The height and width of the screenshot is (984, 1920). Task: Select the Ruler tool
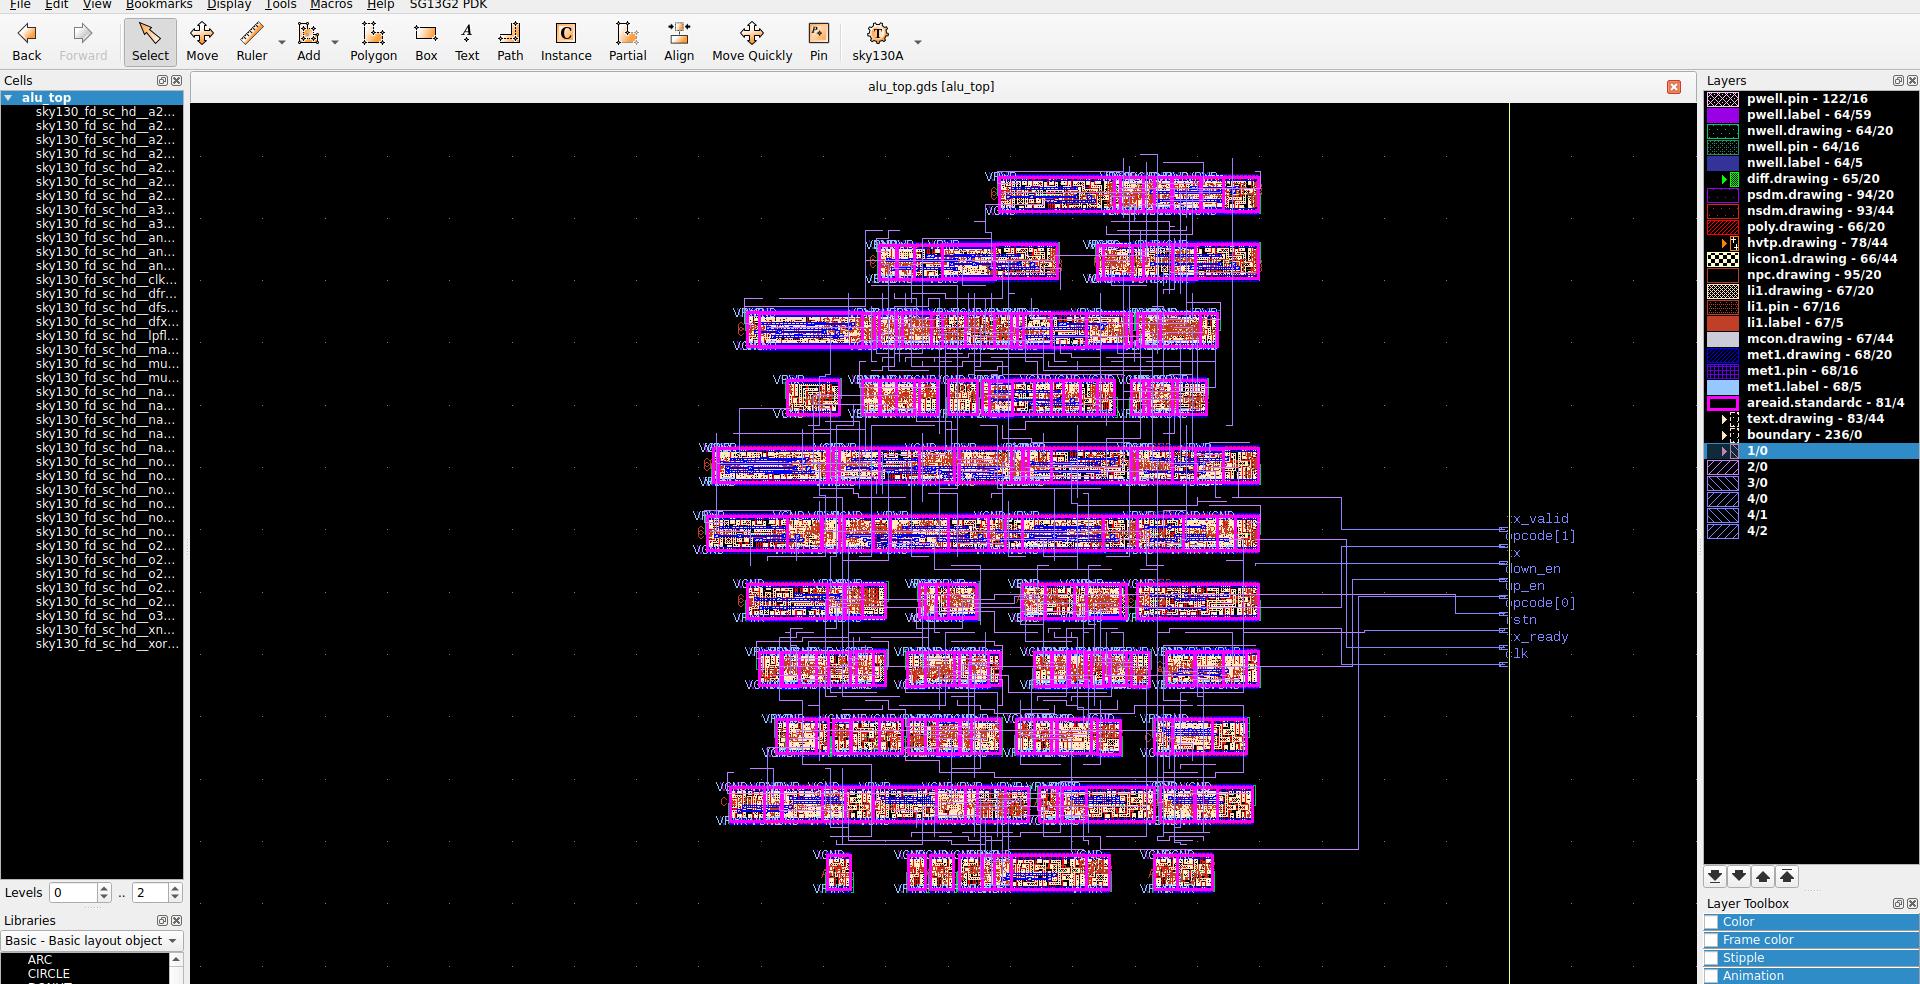point(250,42)
